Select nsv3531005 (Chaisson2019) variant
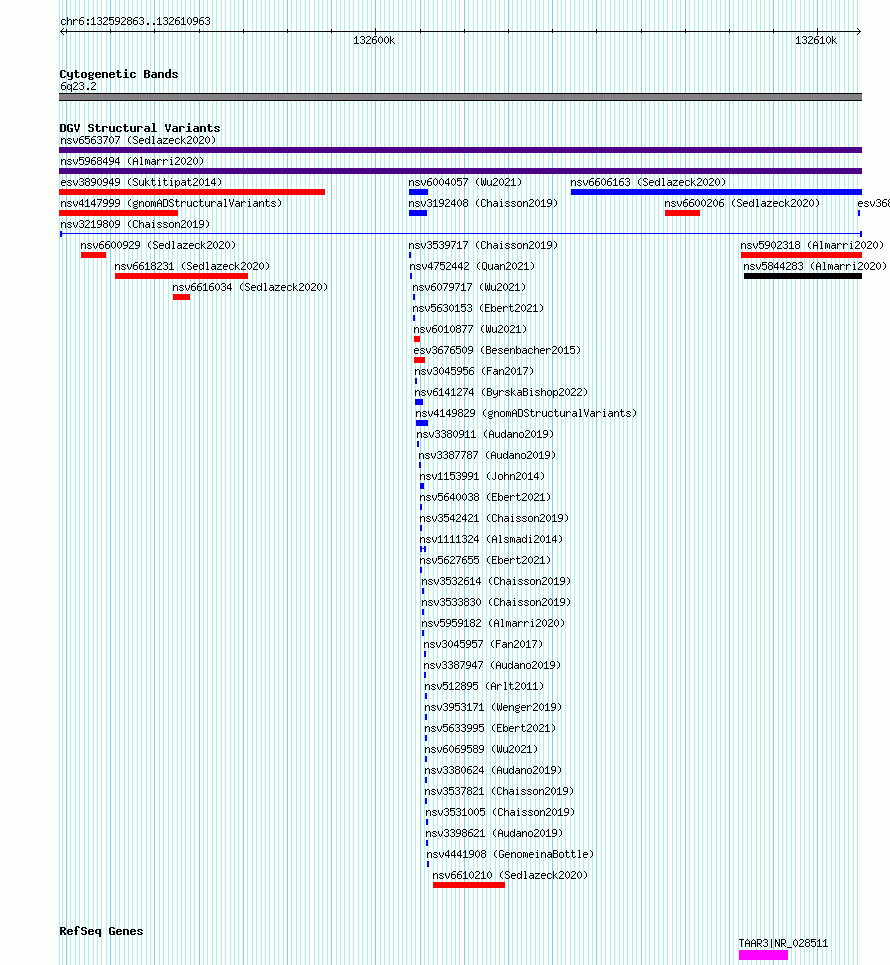The image size is (890, 965). tap(500, 812)
